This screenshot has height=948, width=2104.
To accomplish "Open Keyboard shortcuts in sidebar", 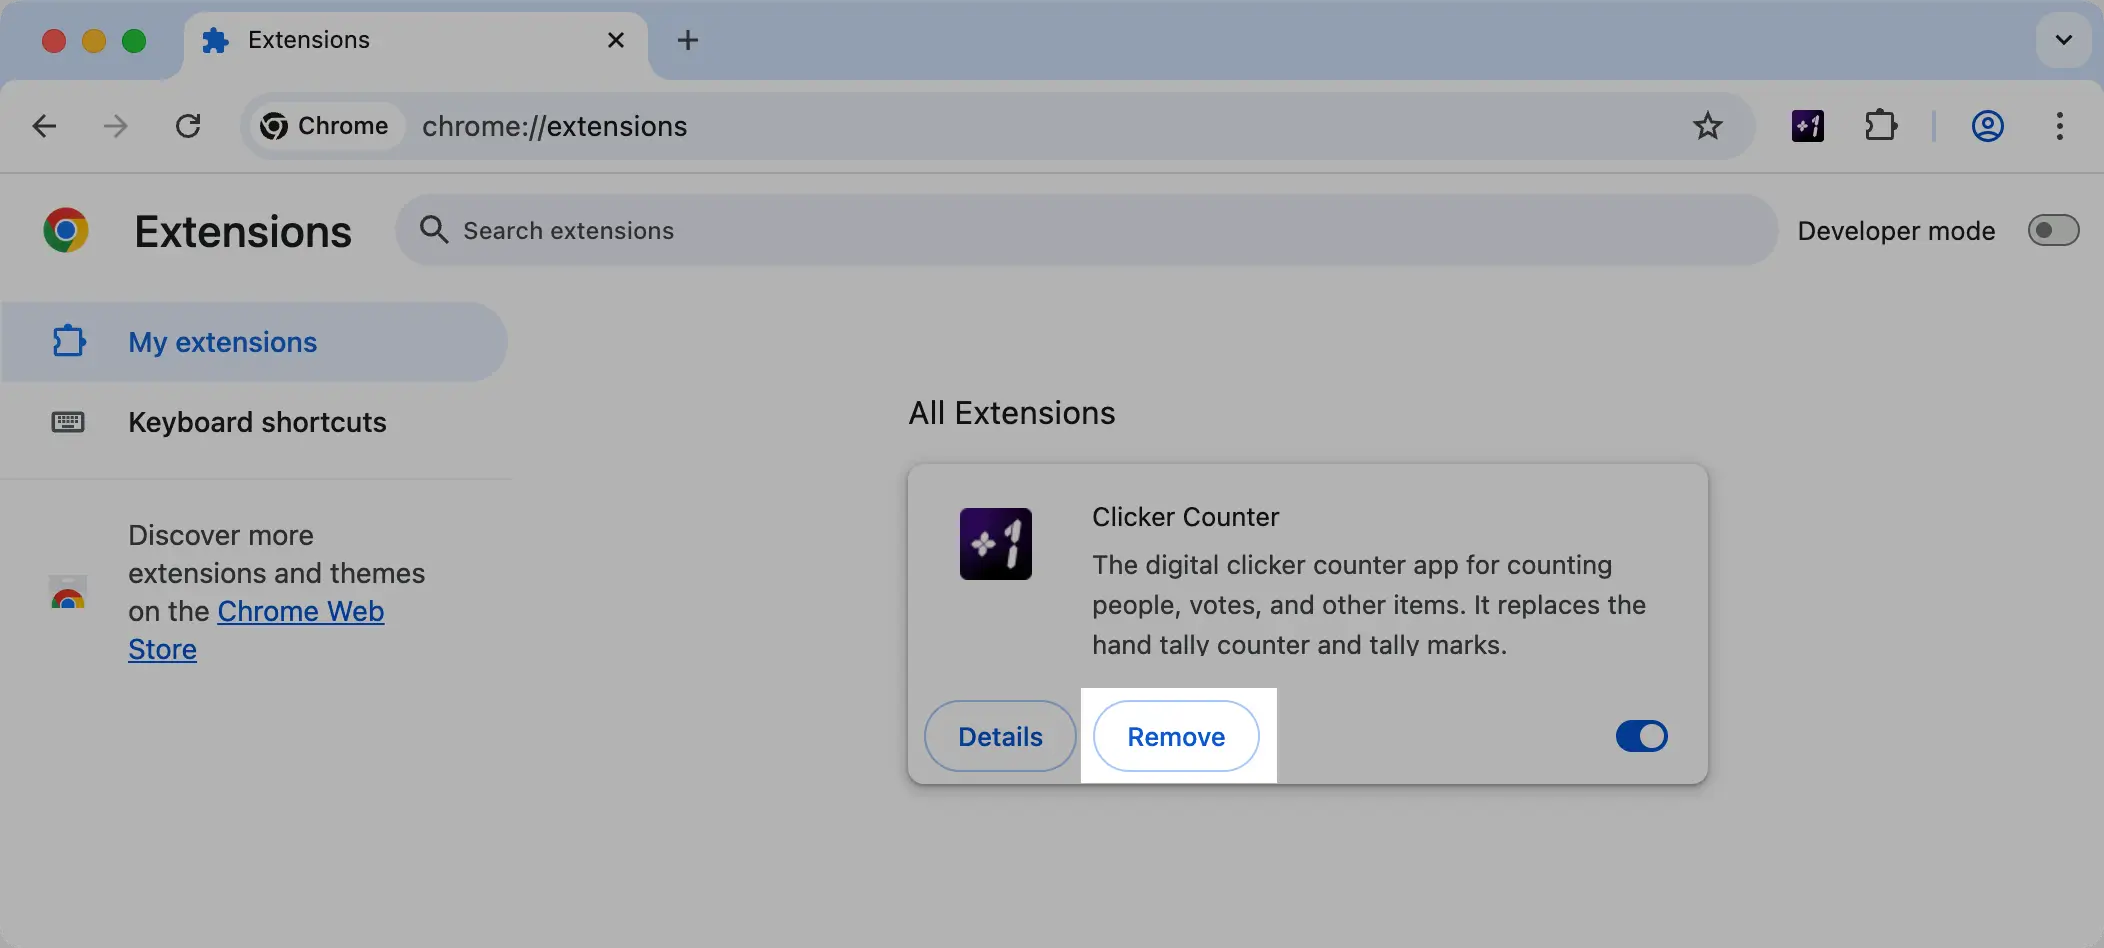I will [x=257, y=422].
